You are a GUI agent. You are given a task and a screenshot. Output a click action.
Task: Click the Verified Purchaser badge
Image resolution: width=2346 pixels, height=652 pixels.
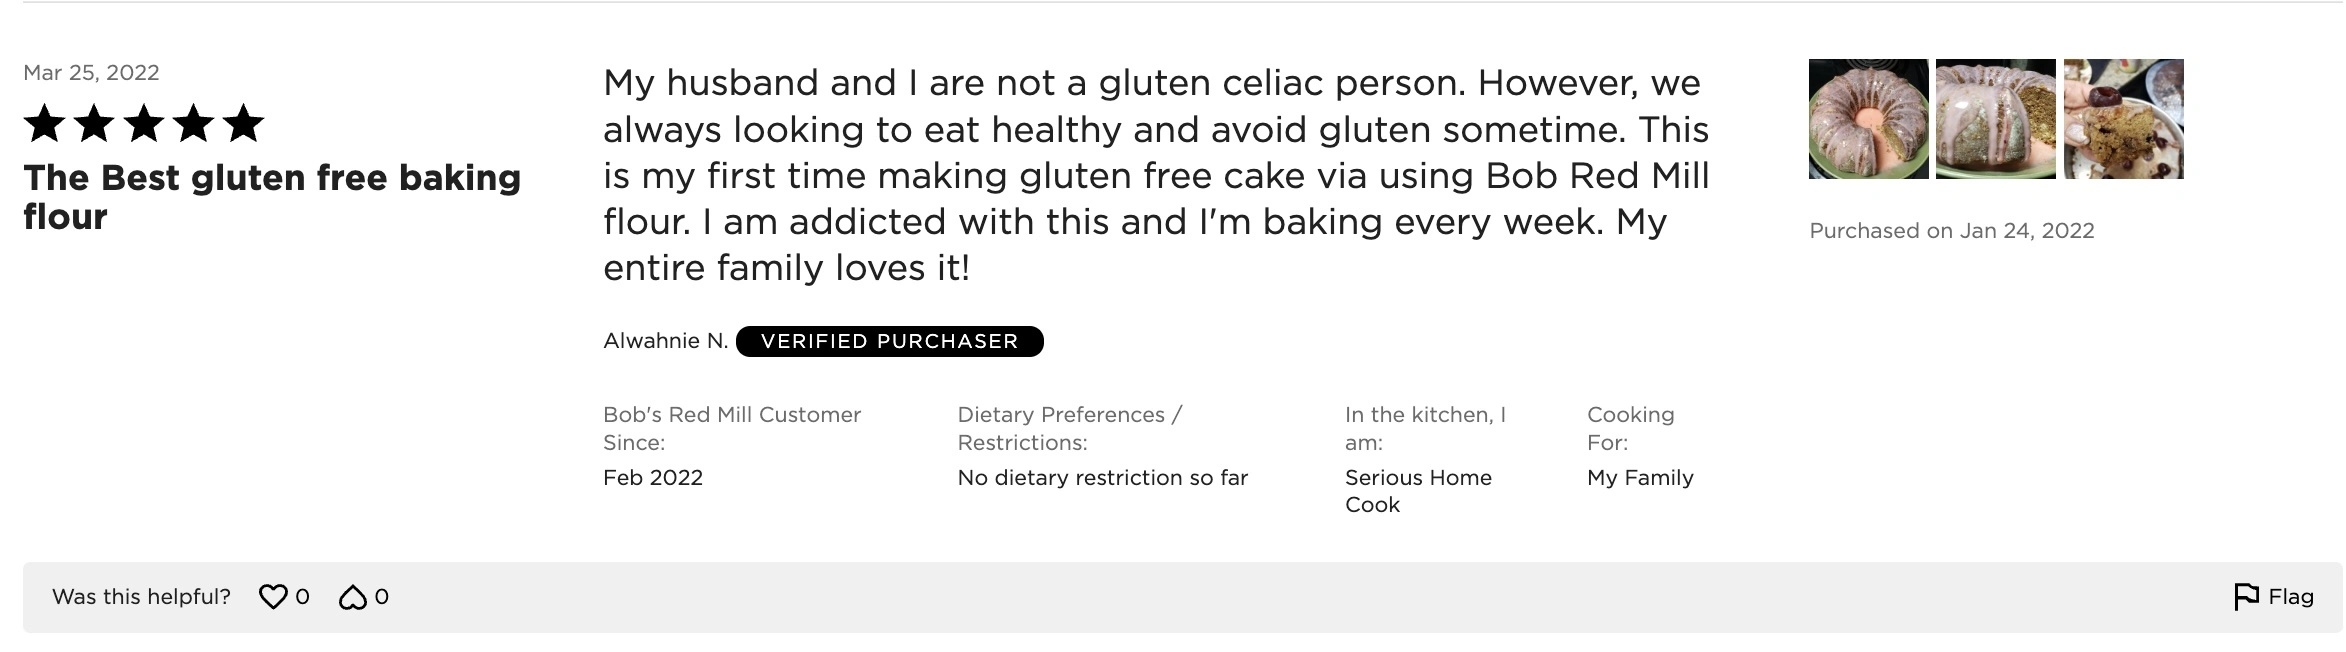click(x=889, y=341)
